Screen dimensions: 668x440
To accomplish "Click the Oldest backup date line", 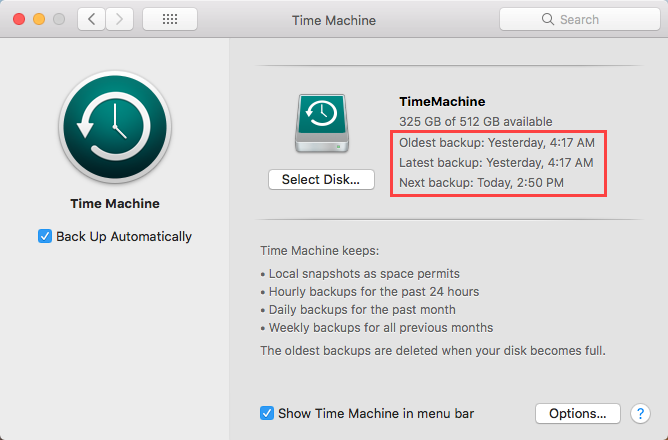I will 496,141.
